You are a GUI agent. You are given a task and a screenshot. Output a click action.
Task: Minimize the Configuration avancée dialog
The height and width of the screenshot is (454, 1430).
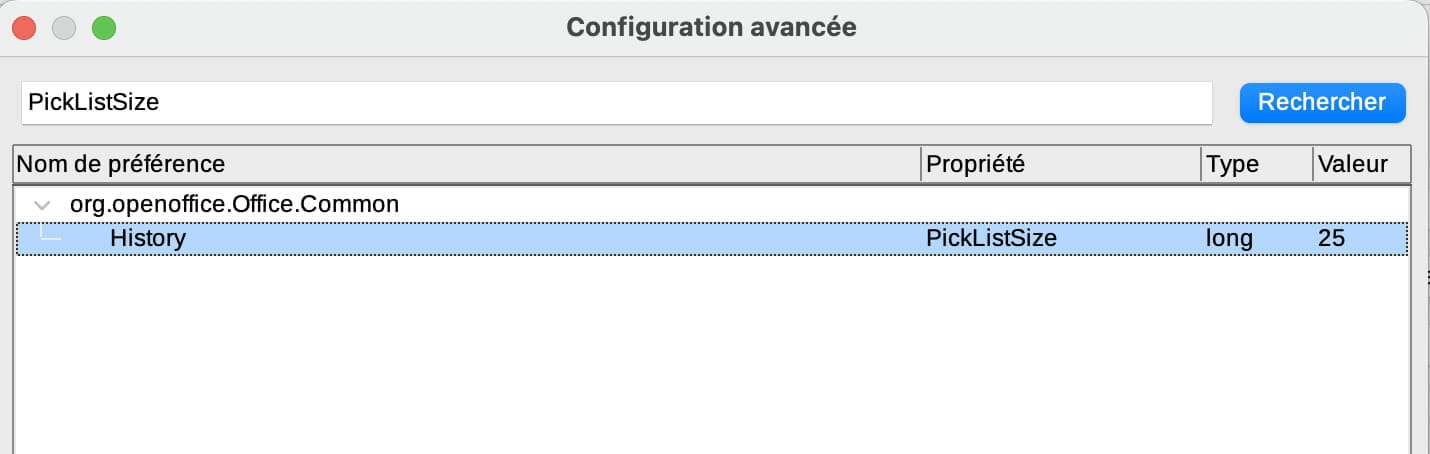(x=65, y=28)
